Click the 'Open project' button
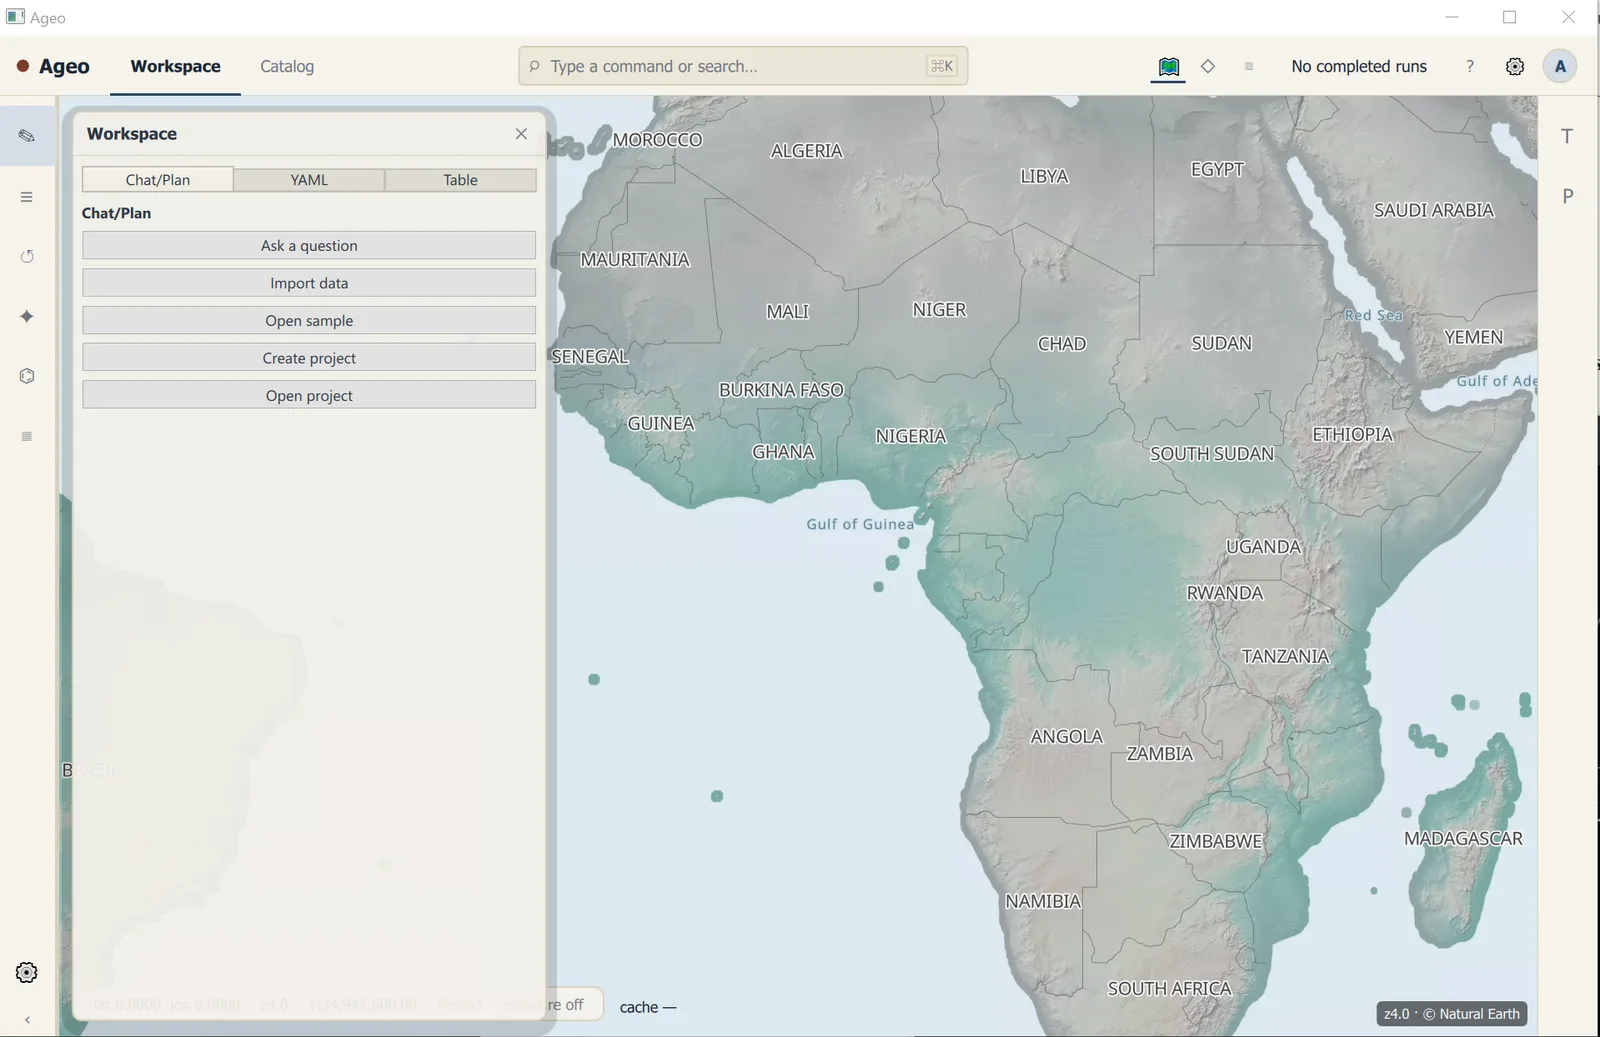Screen dimensions: 1600x1037 tap(309, 395)
